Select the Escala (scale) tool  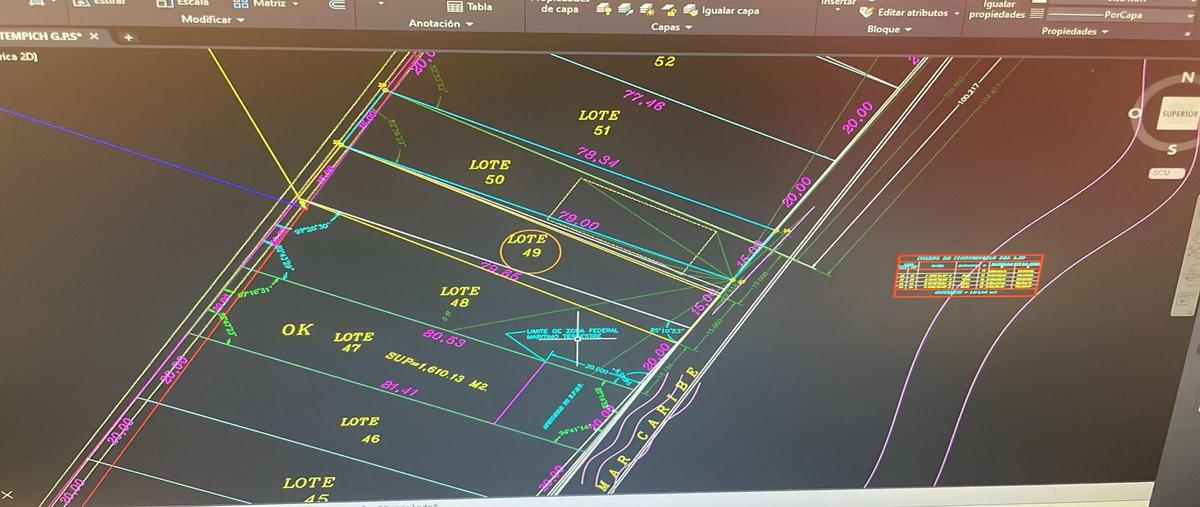pyautogui.click(x=183, y=3)
